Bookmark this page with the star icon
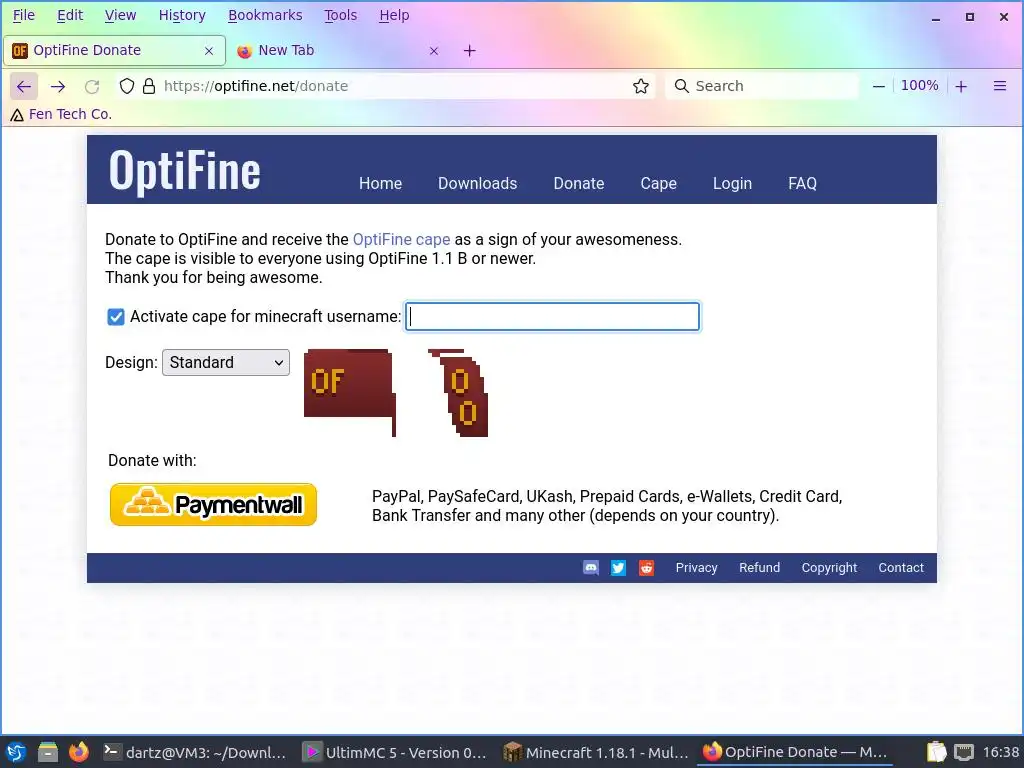The height and width of the screenshot is (768, 1024). 641,86
